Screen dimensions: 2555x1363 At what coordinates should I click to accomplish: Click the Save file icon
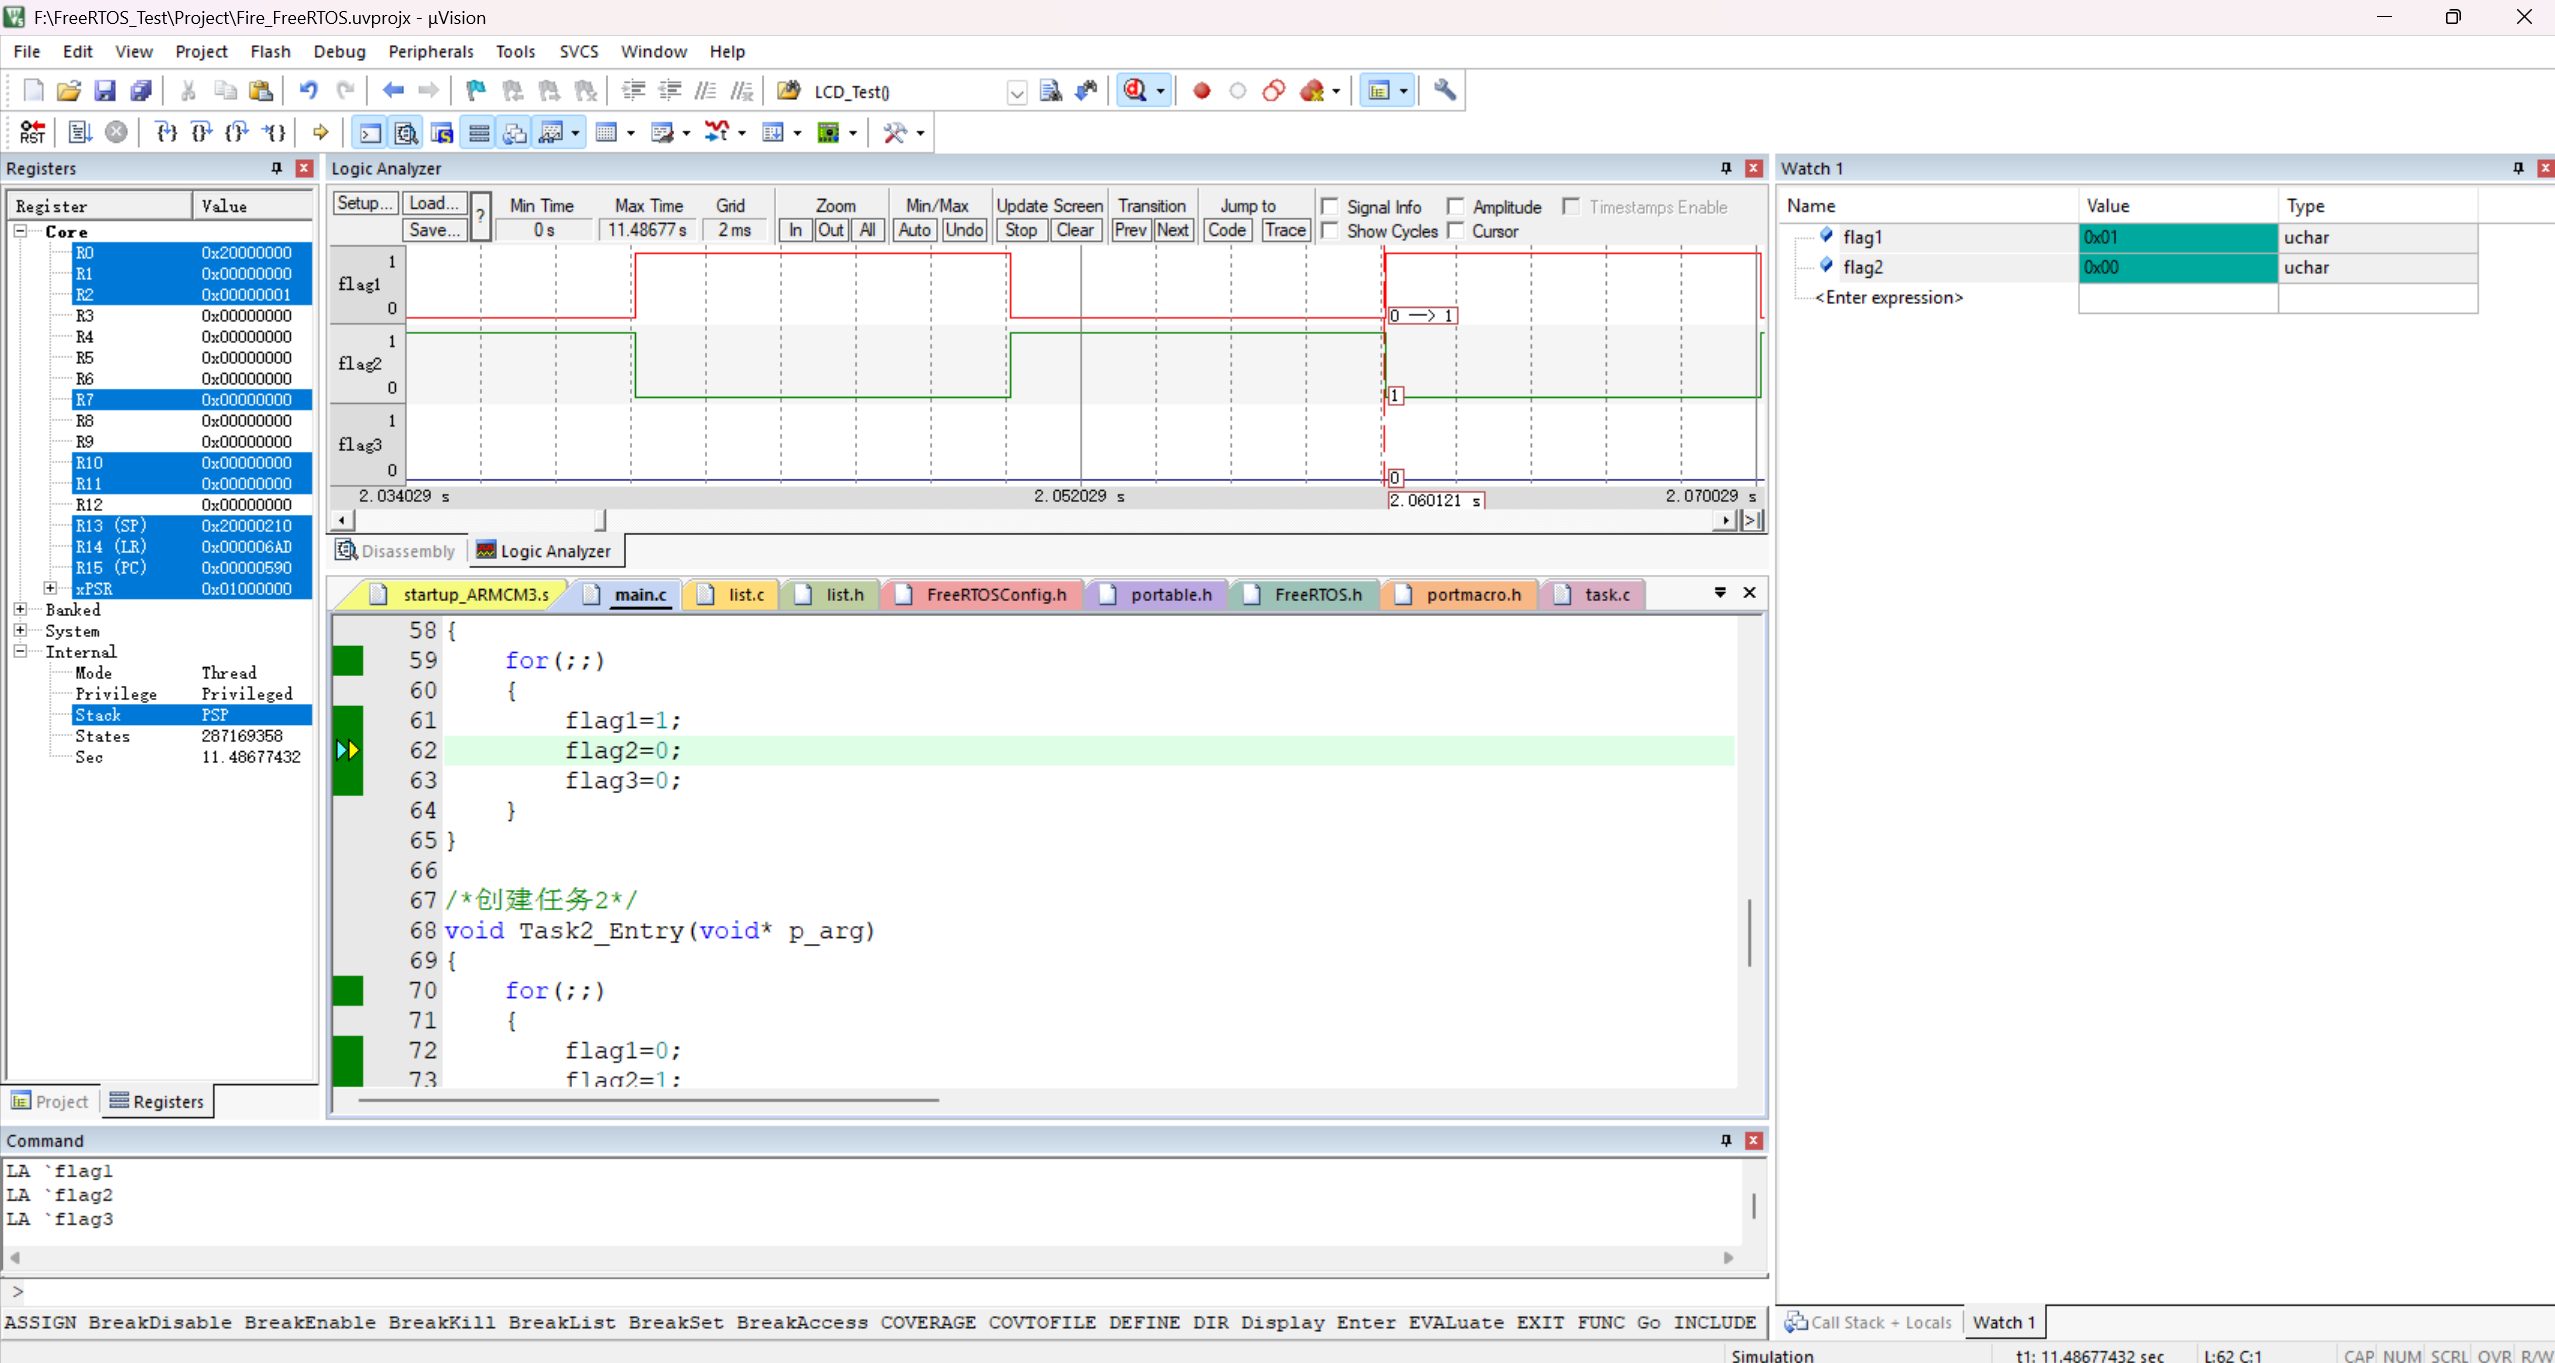click(x=104, y=91)
